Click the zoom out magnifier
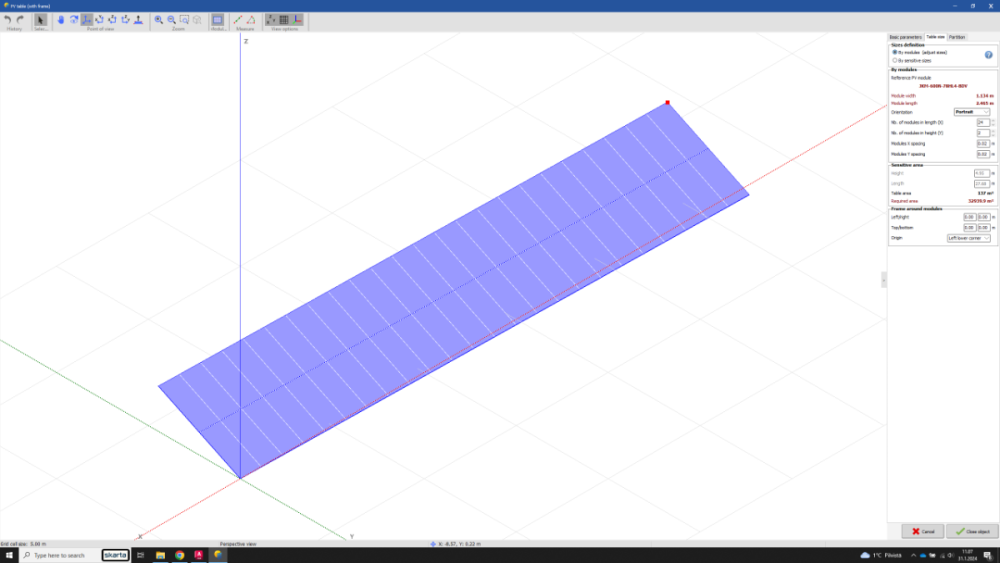Image resolution: width=1000 pixels, height=563 pixels. click(x=171, y=19)
